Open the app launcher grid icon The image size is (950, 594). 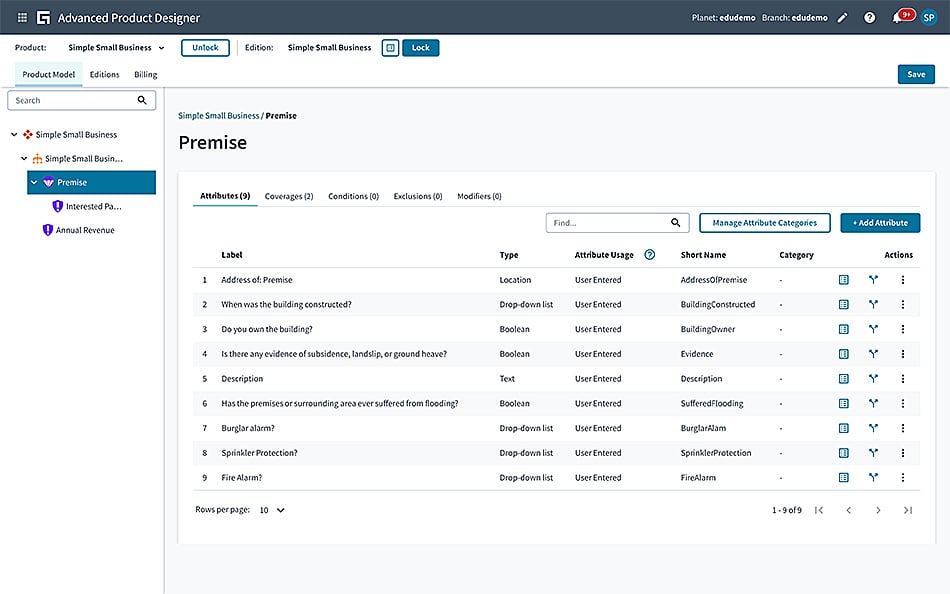tap(22, 18)
